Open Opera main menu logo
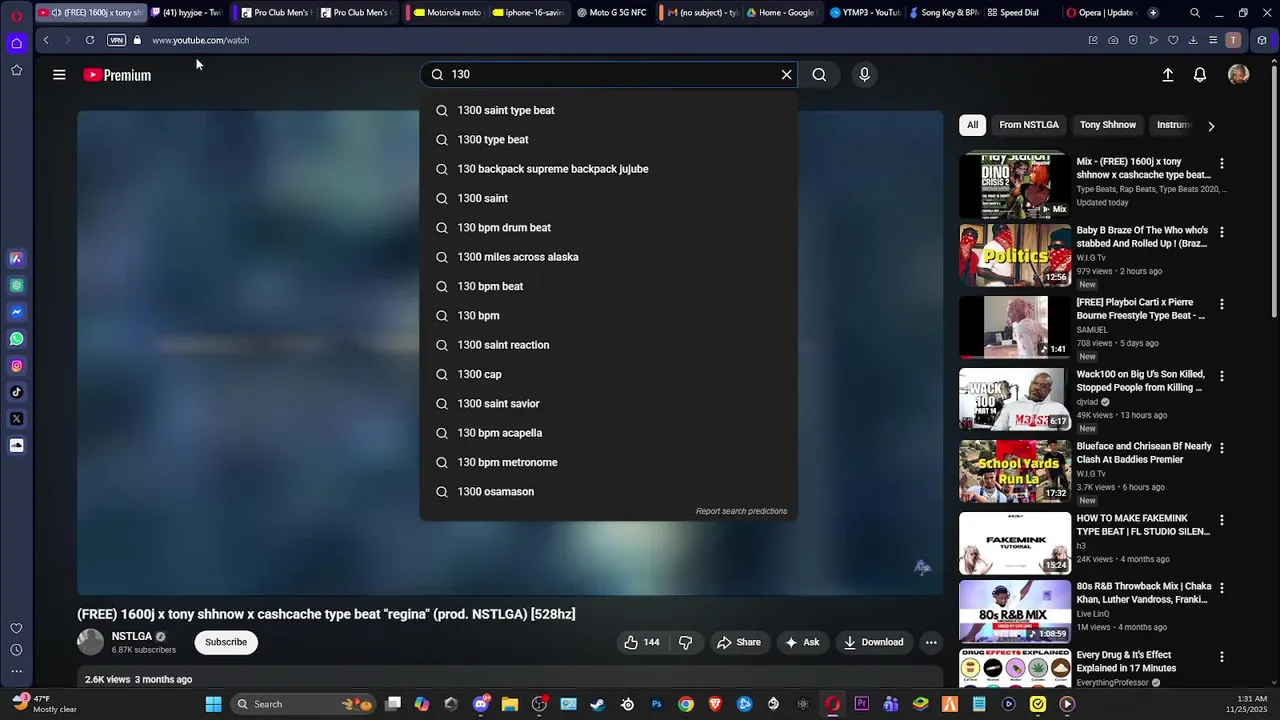 click(x=16, y=14)
